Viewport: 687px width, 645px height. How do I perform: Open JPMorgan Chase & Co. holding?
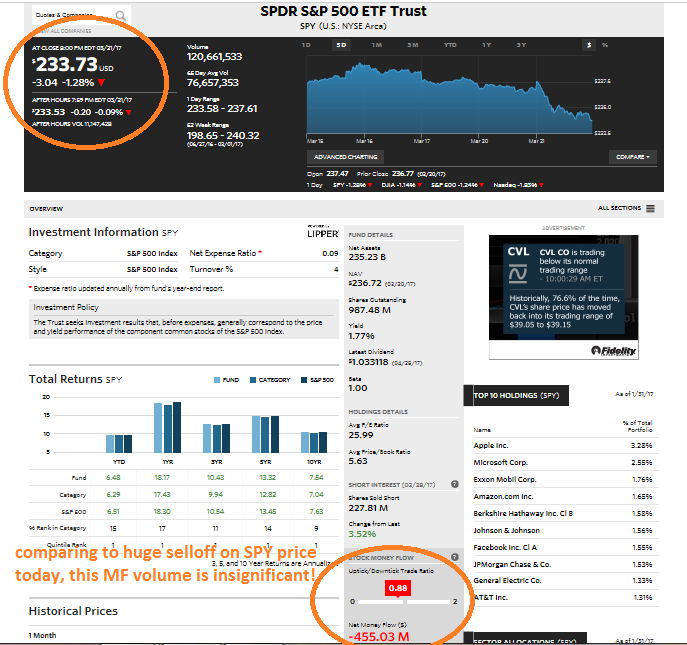tap(512, 564)
